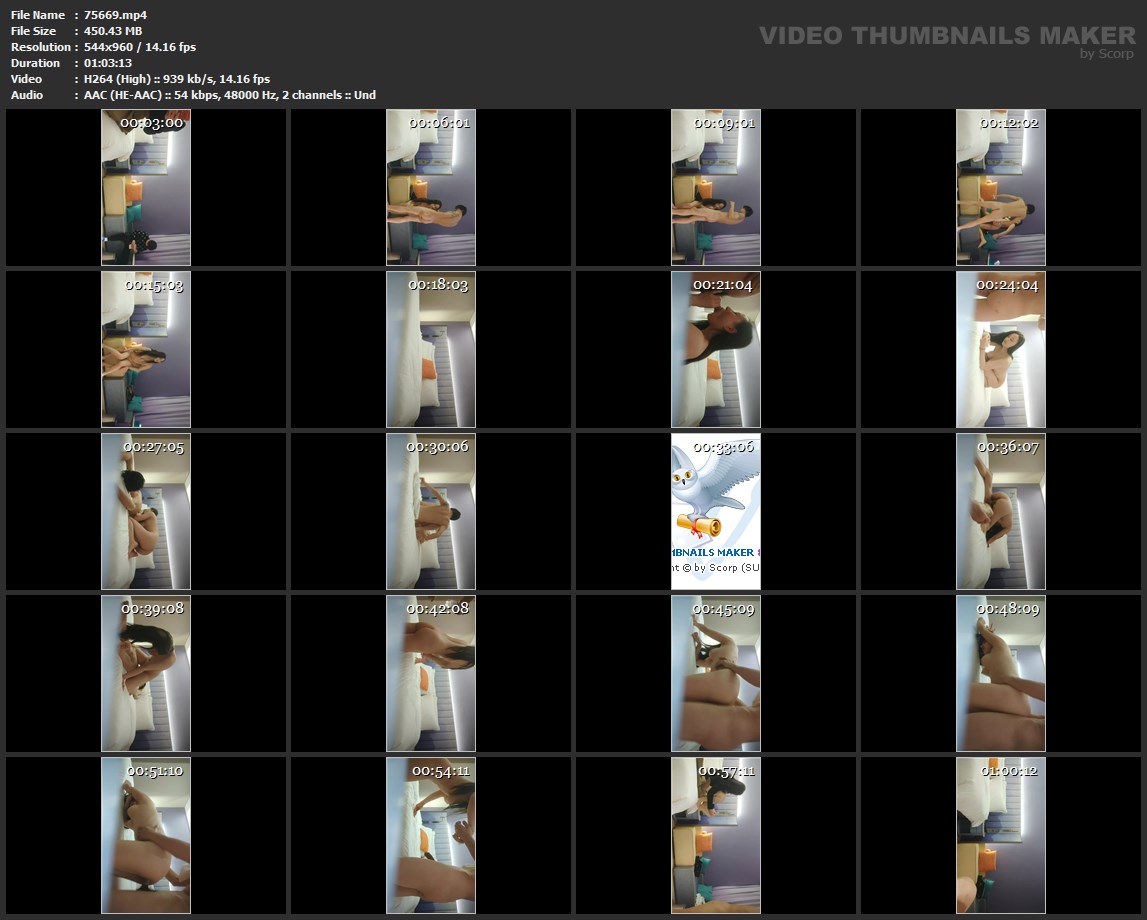Screen dimensions: 1147x920
Task: Select the thumbnail labeled 00:18:03
Action: point(431,349)
